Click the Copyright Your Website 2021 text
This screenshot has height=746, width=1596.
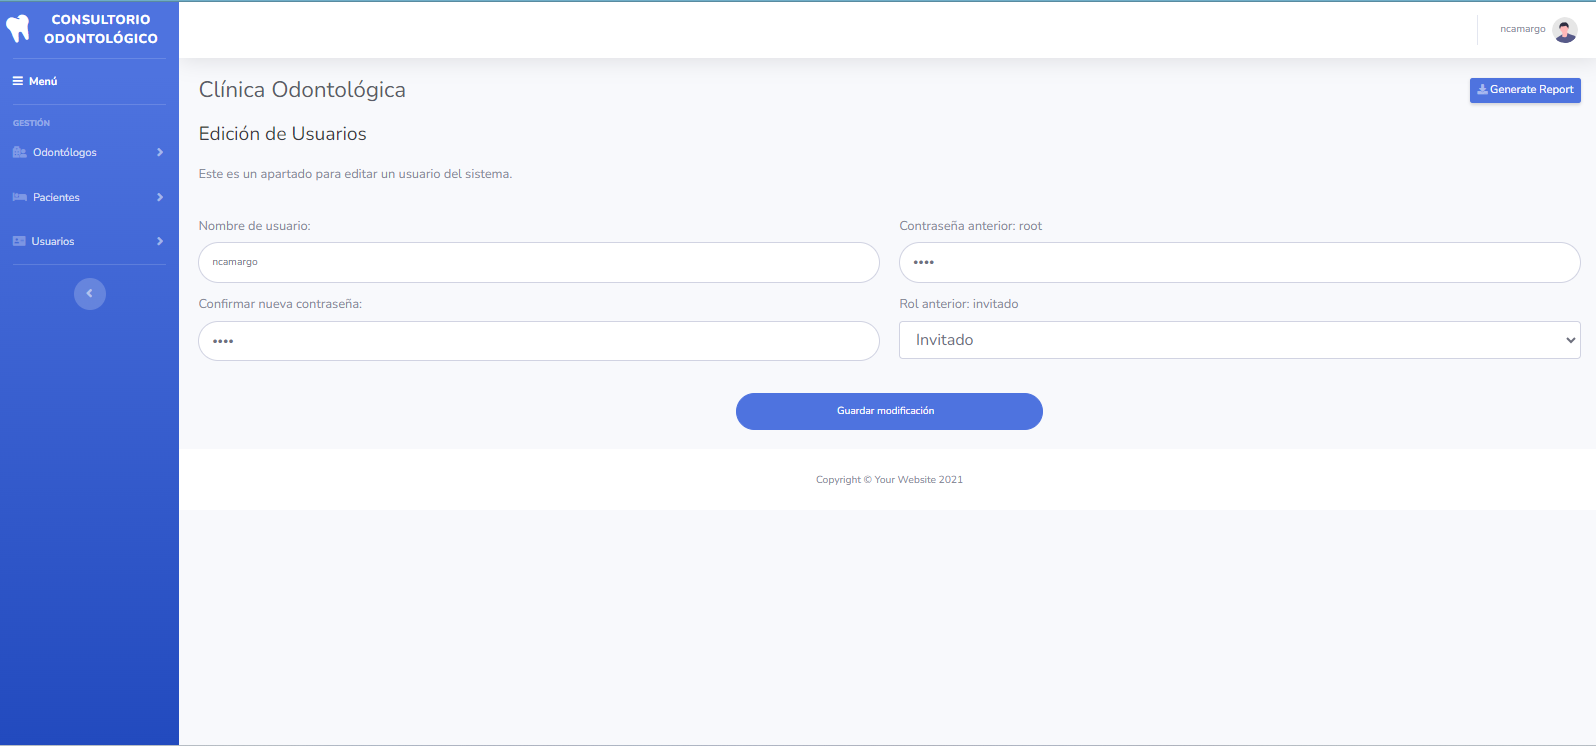(x=889, y=480)
